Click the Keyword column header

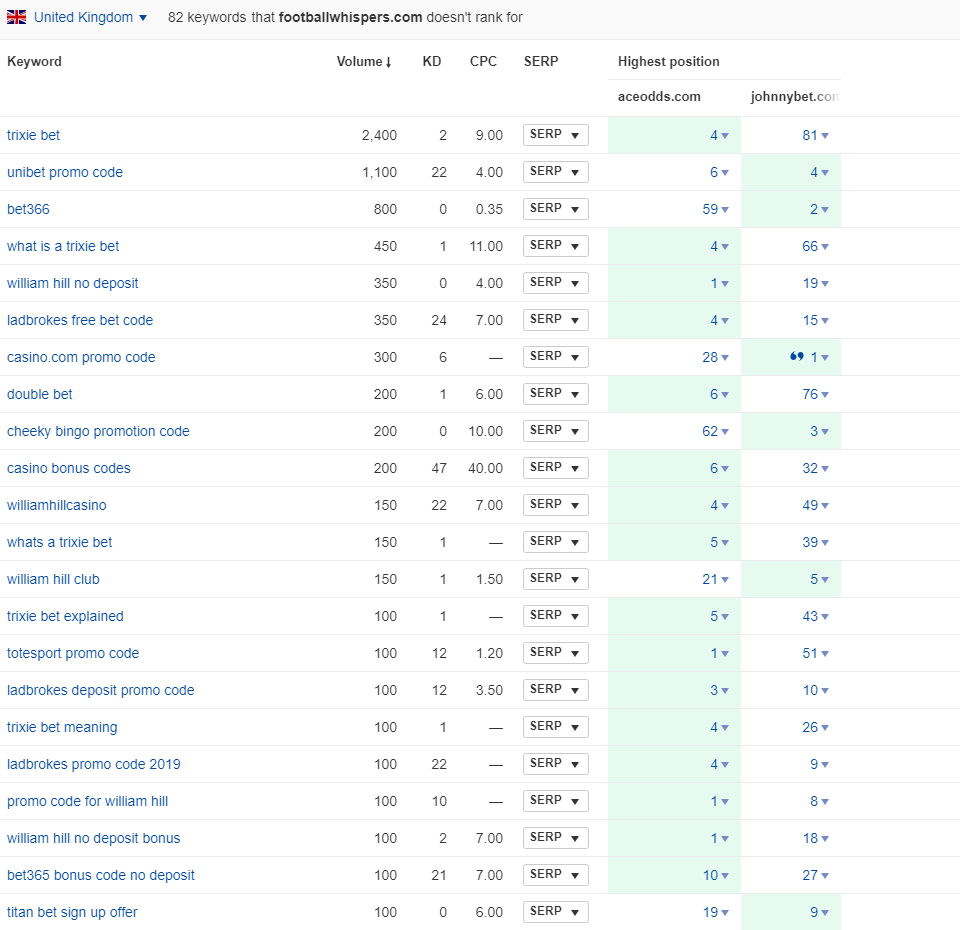coord(34,61)
